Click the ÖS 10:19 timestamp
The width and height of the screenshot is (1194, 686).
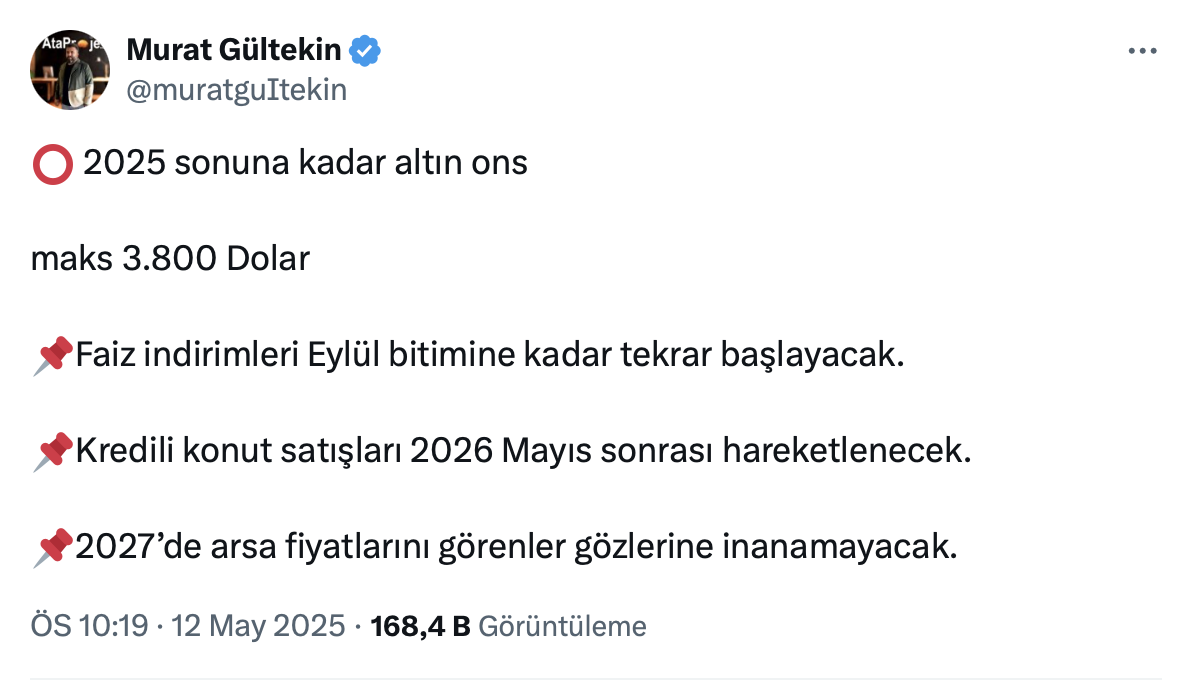pyautogui.click(x=89, y=627)
